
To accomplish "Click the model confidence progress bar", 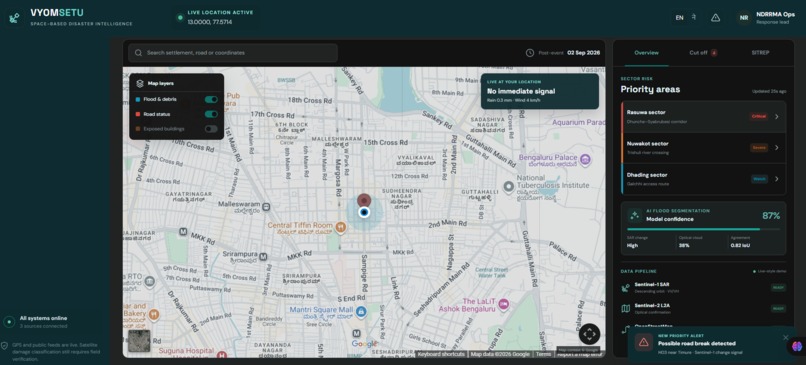I will click(703, 229).
